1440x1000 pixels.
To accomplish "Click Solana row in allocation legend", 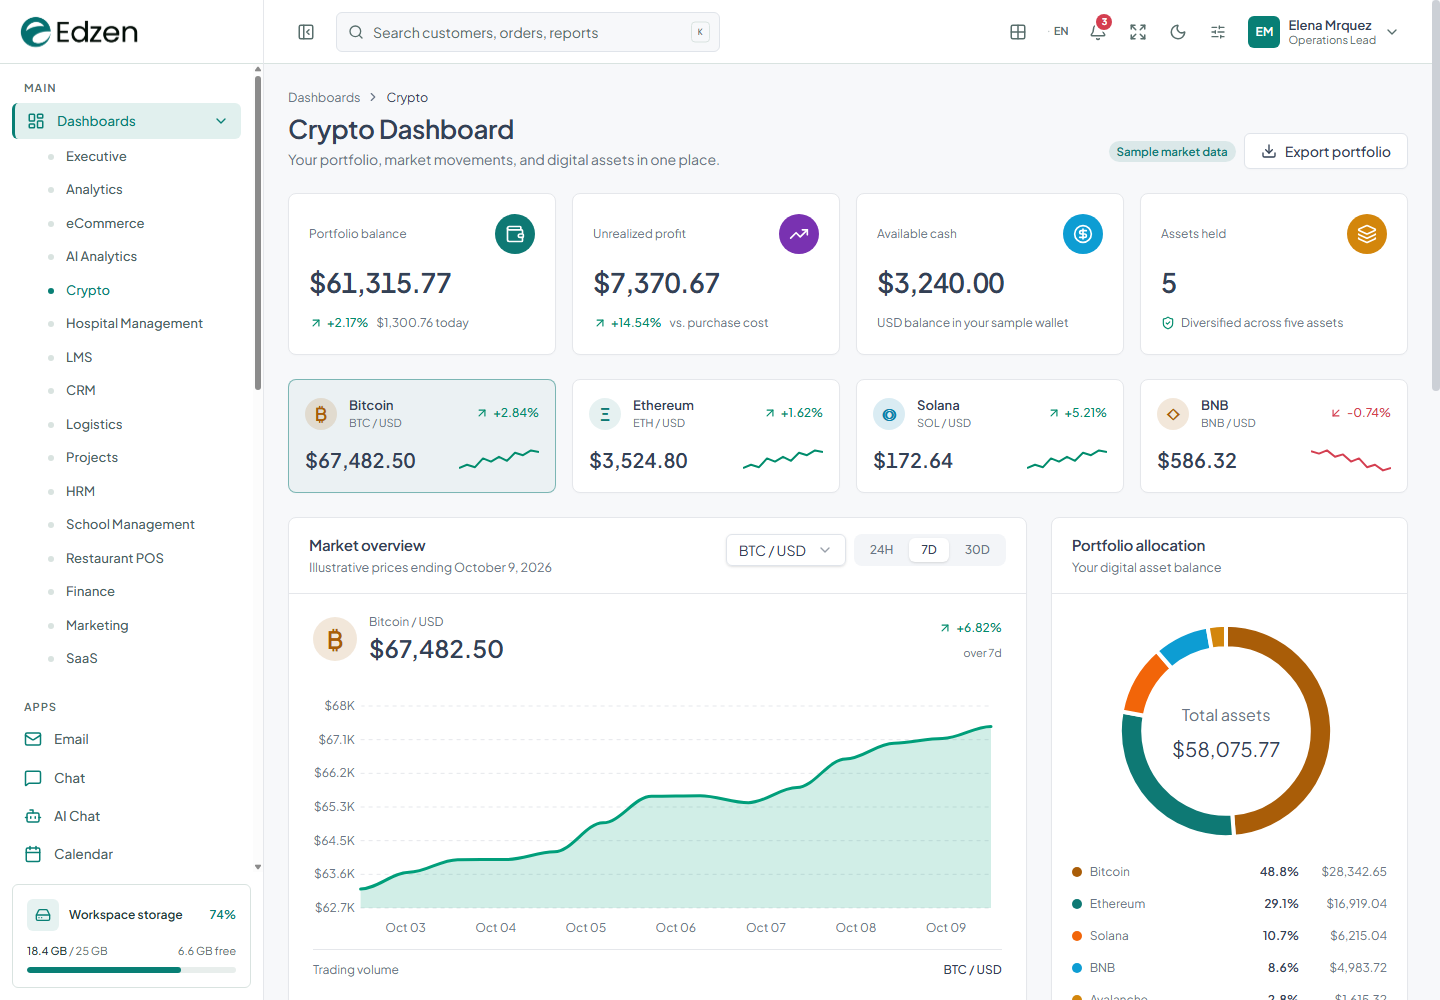I will 1229,936.
